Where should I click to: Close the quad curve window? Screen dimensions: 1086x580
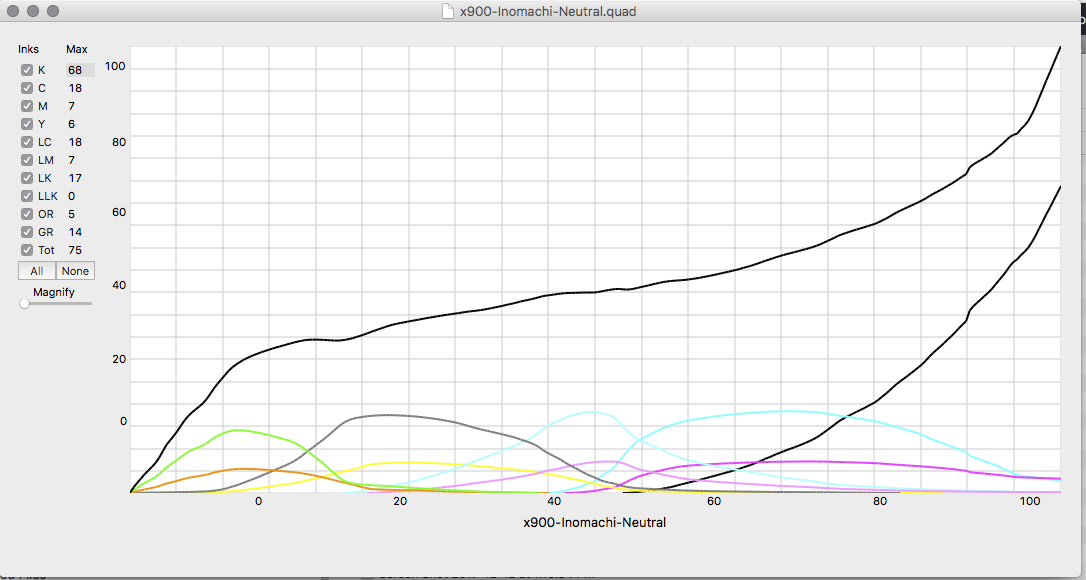pos(13,11)
